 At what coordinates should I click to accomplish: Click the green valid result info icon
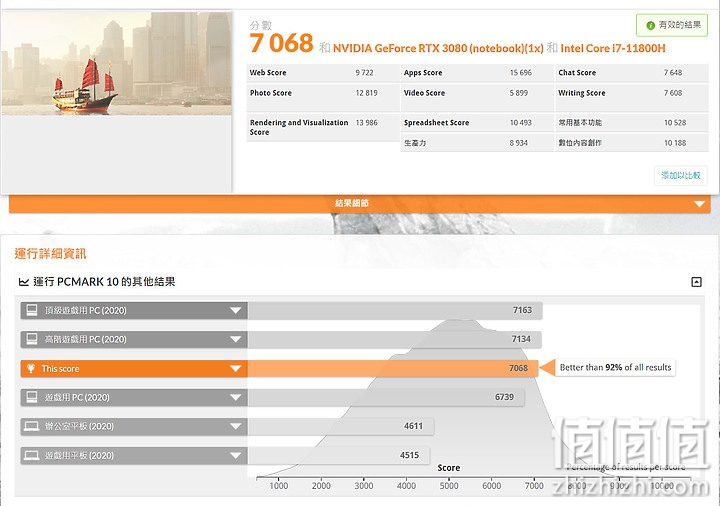pos(650,26)
